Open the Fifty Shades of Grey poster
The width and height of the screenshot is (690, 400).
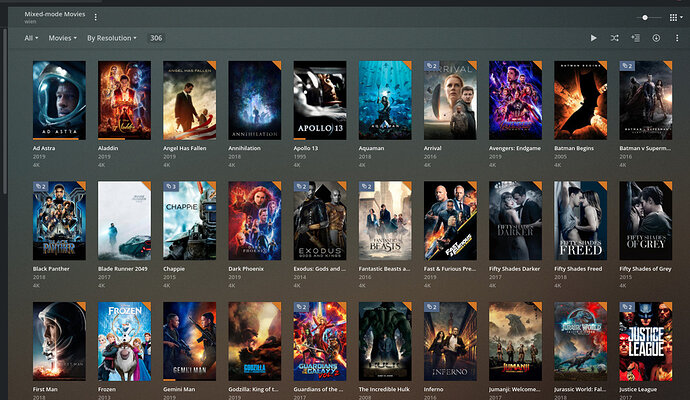(x=646, y=220)
